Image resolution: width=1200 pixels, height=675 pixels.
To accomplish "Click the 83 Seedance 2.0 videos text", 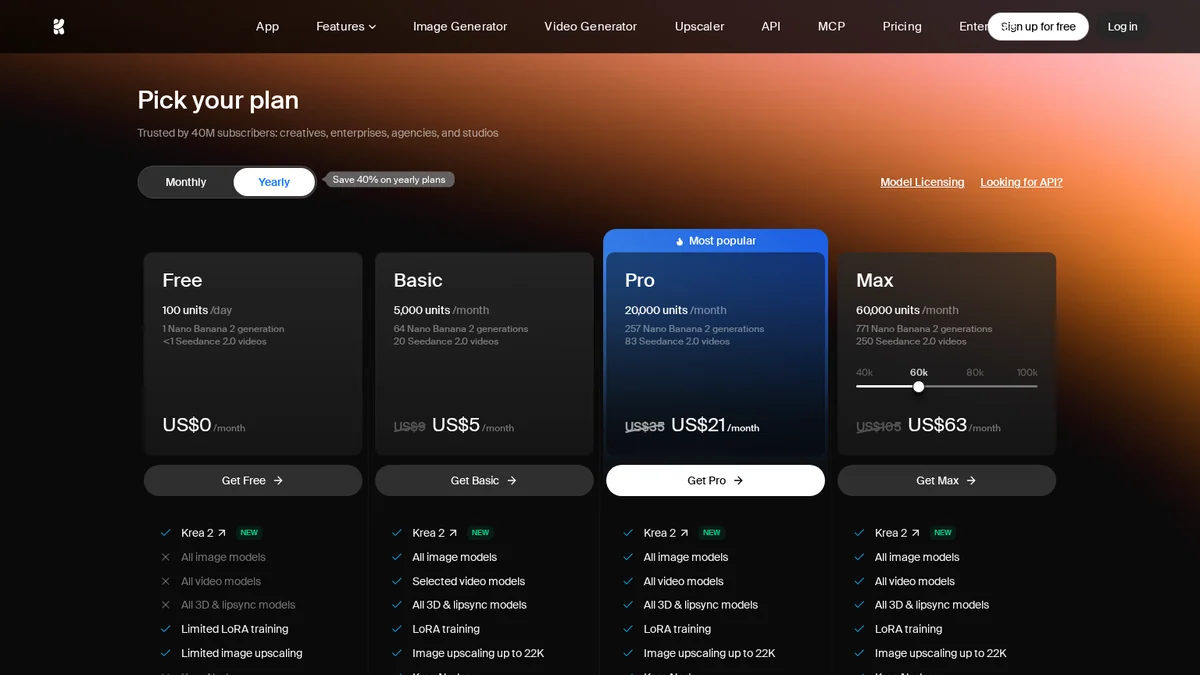I will [x=677, y=341].
